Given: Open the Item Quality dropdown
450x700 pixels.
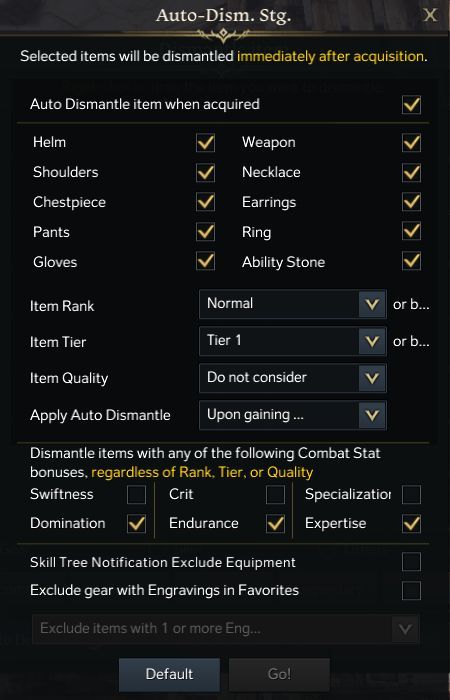Looking at the screenshot, I should [293, 378].
